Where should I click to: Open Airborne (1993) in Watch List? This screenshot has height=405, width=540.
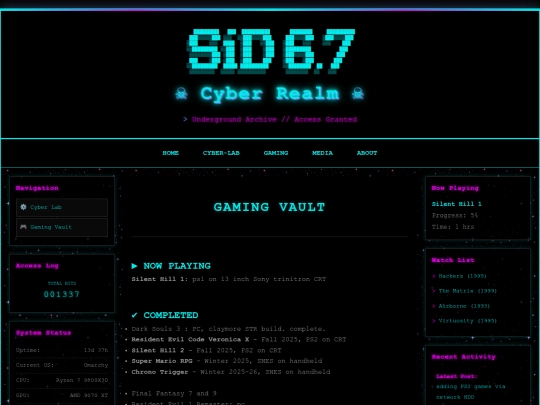click(x=464, y=306)
